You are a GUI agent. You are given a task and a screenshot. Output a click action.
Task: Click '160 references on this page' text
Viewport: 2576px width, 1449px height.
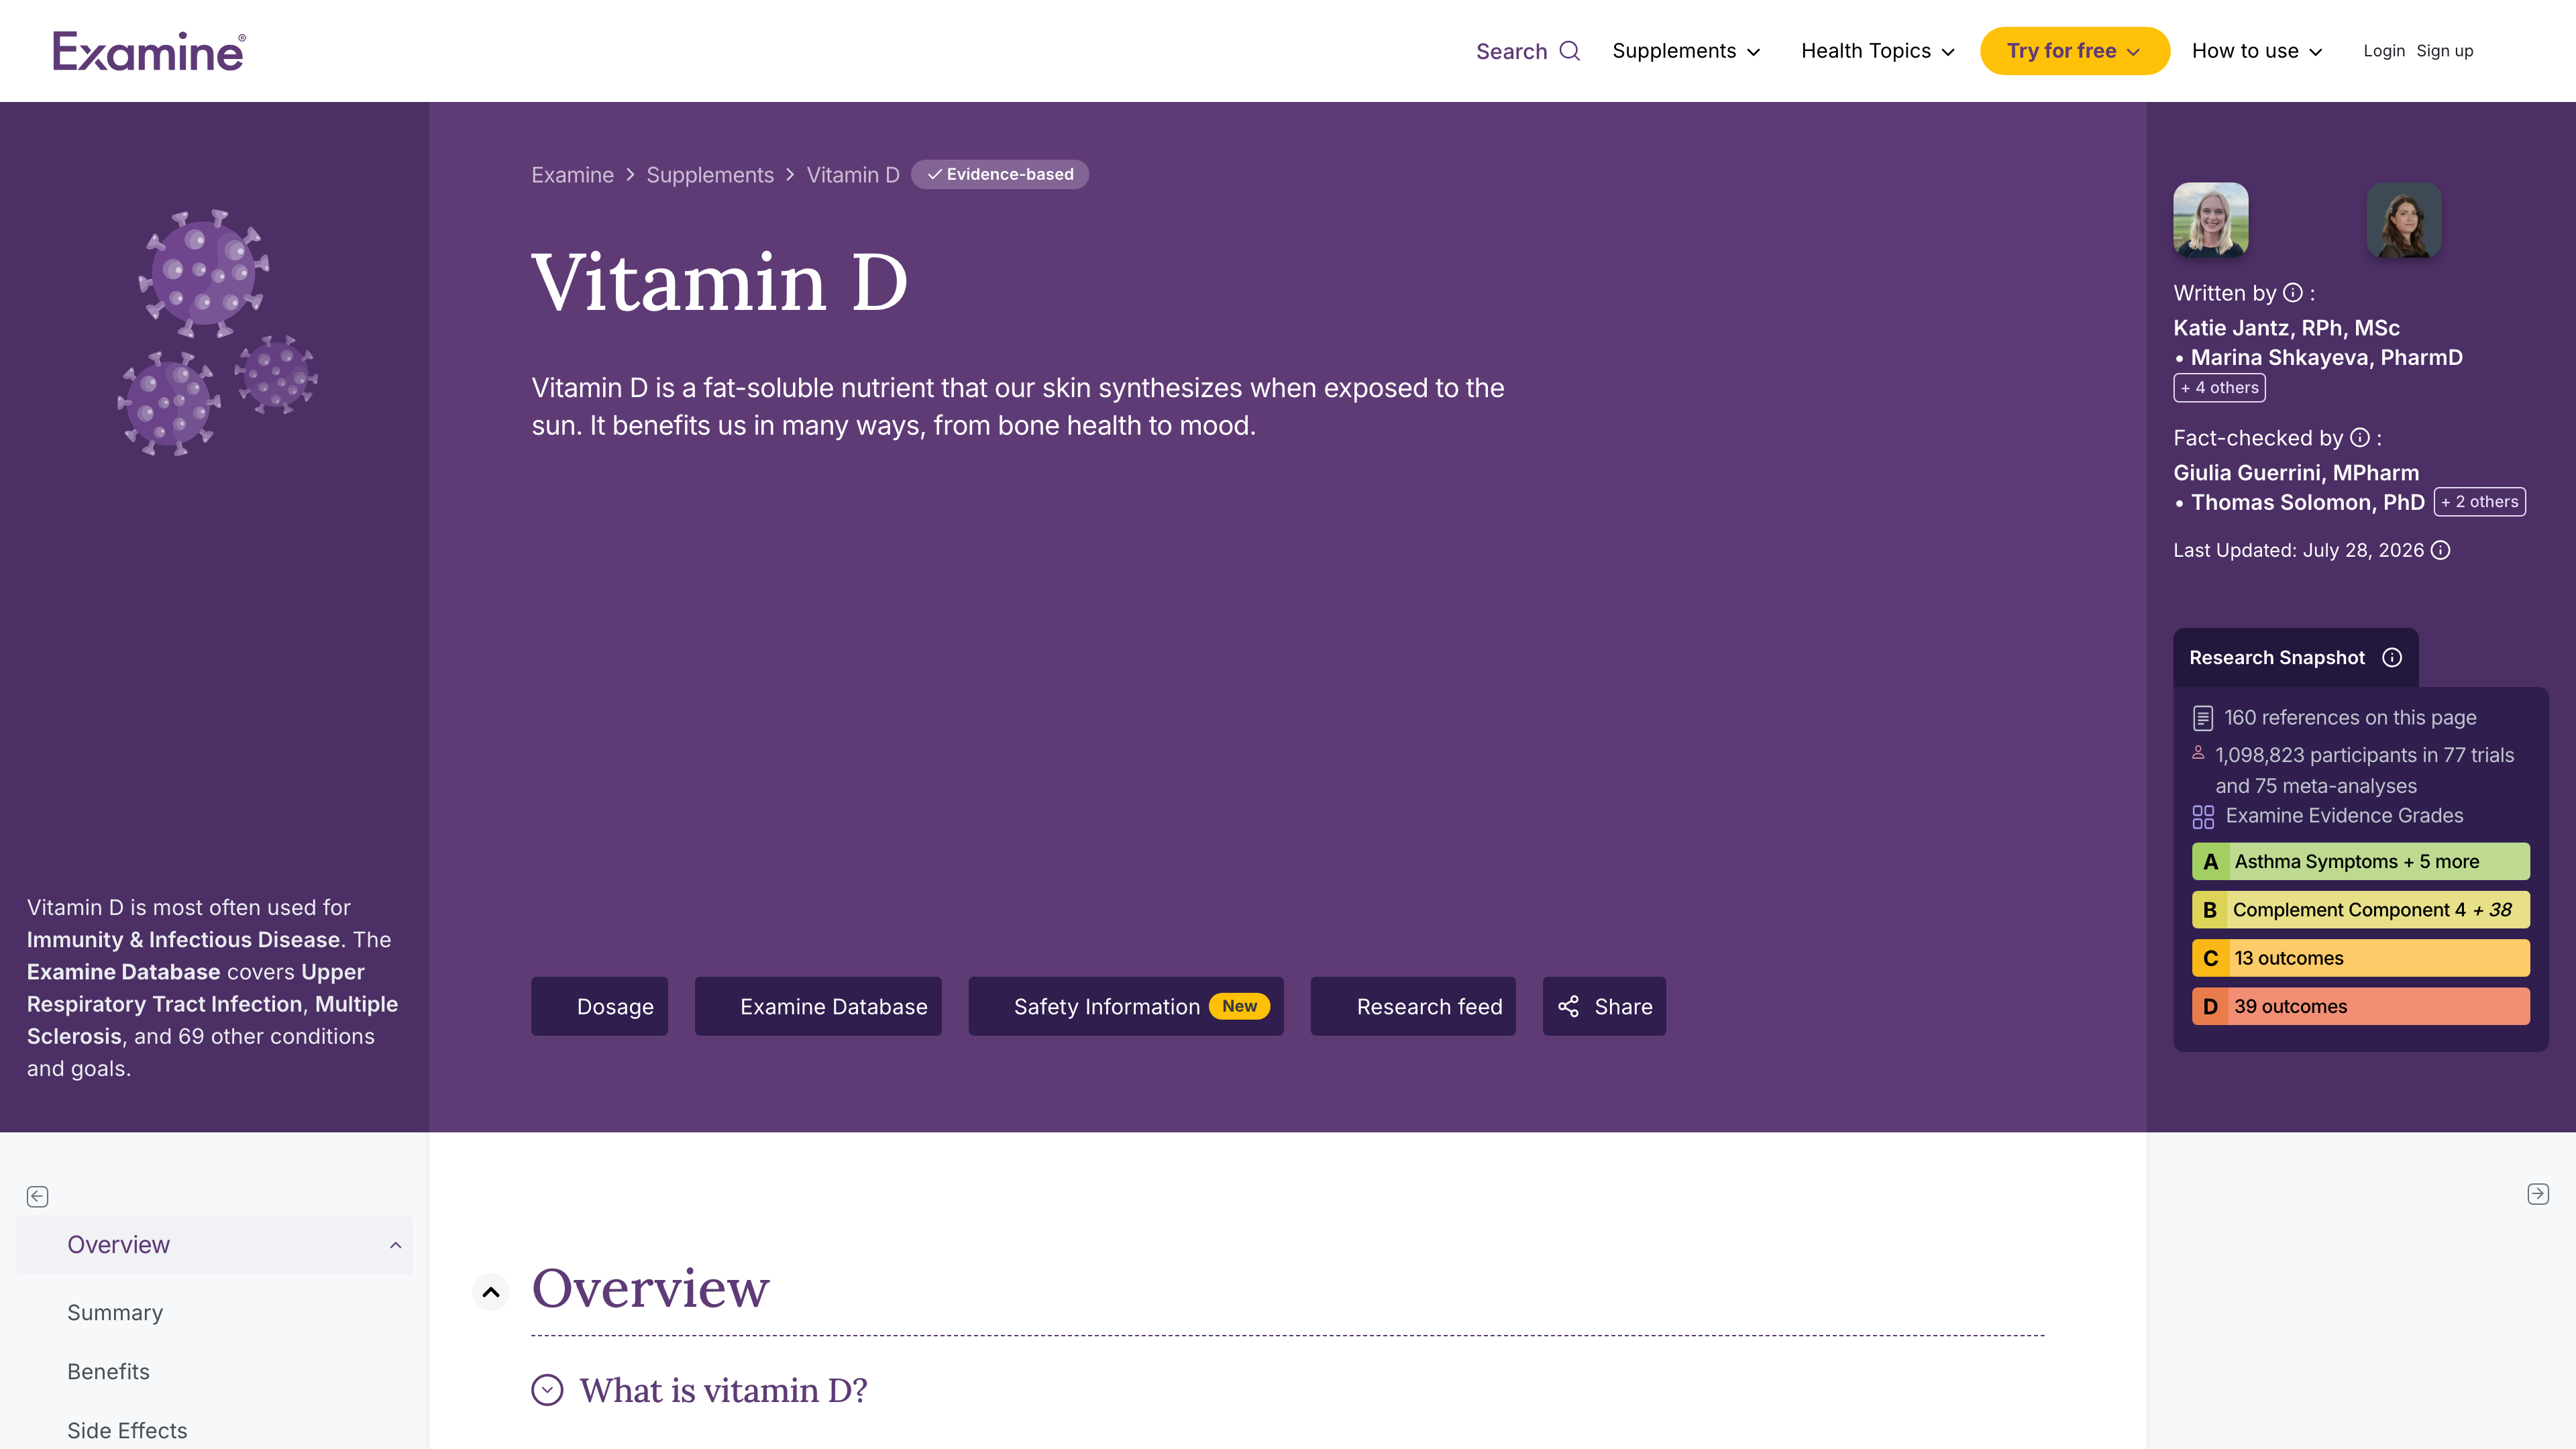coord(2350,718)
